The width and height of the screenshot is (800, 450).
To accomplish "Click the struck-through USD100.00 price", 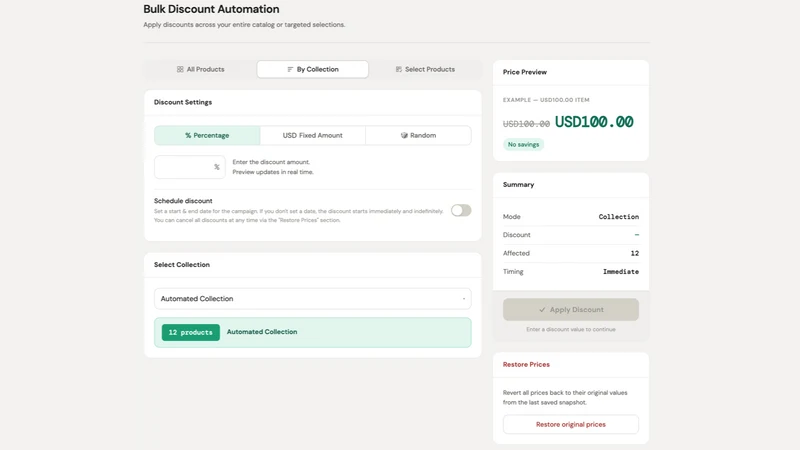I will (526, 123).
